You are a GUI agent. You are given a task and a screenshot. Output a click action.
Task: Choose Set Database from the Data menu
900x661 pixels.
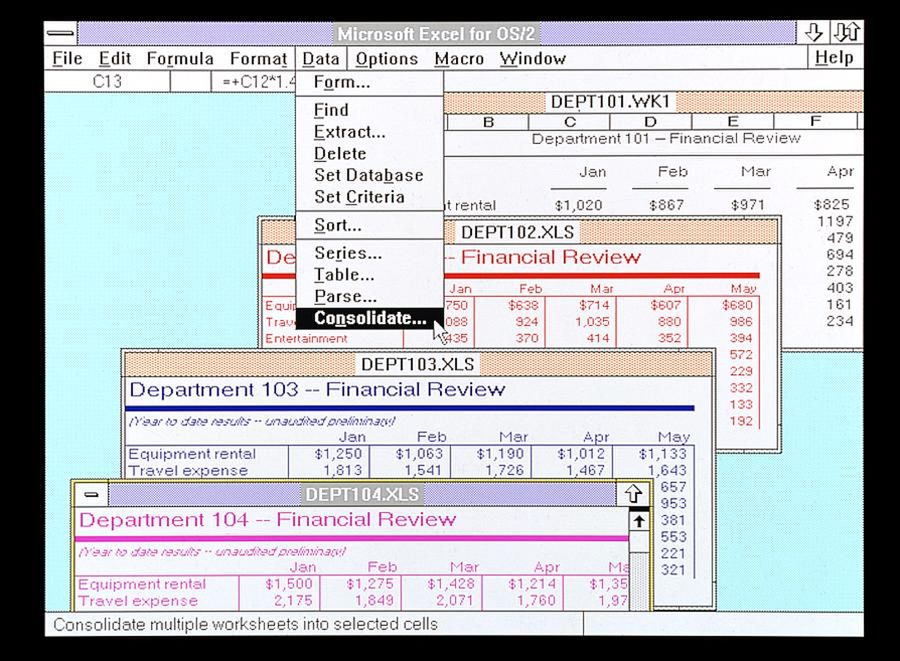[366, 175]
